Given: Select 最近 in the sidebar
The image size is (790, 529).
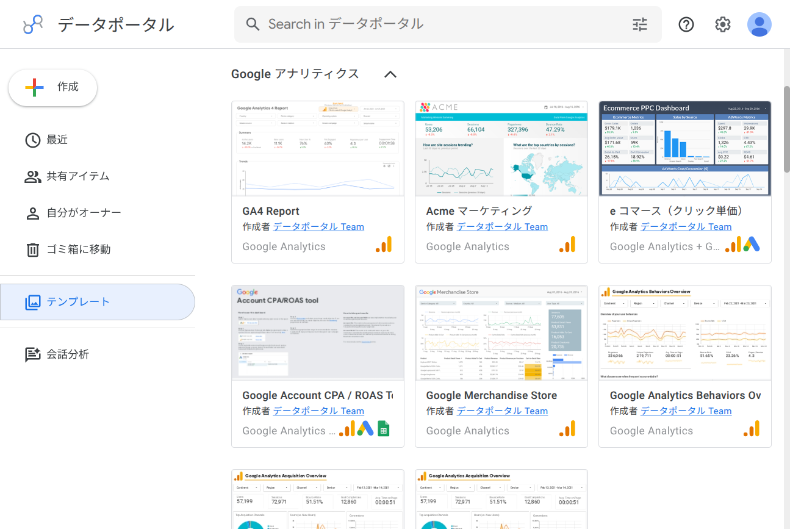Looking at the screenshot, I should tap(97, 140).
